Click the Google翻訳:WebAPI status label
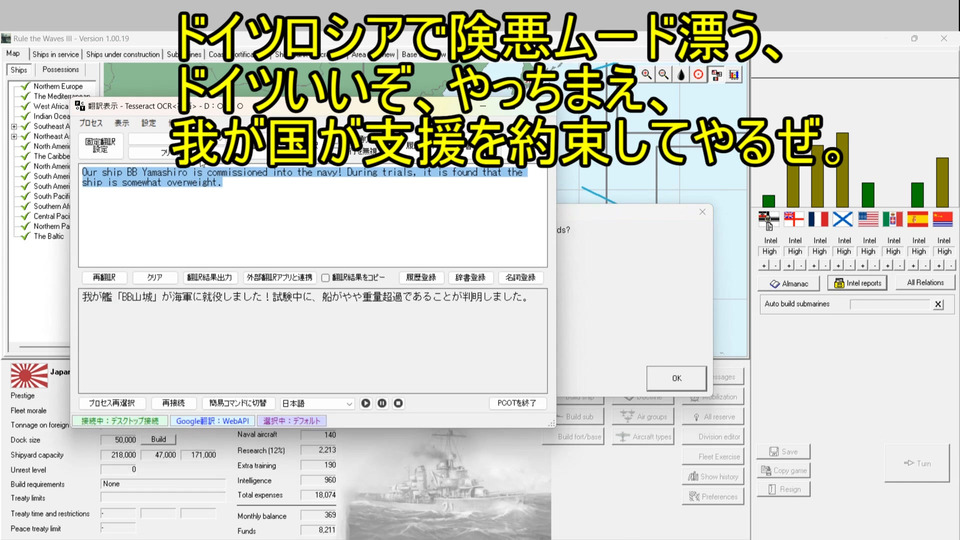 [212, 421]
